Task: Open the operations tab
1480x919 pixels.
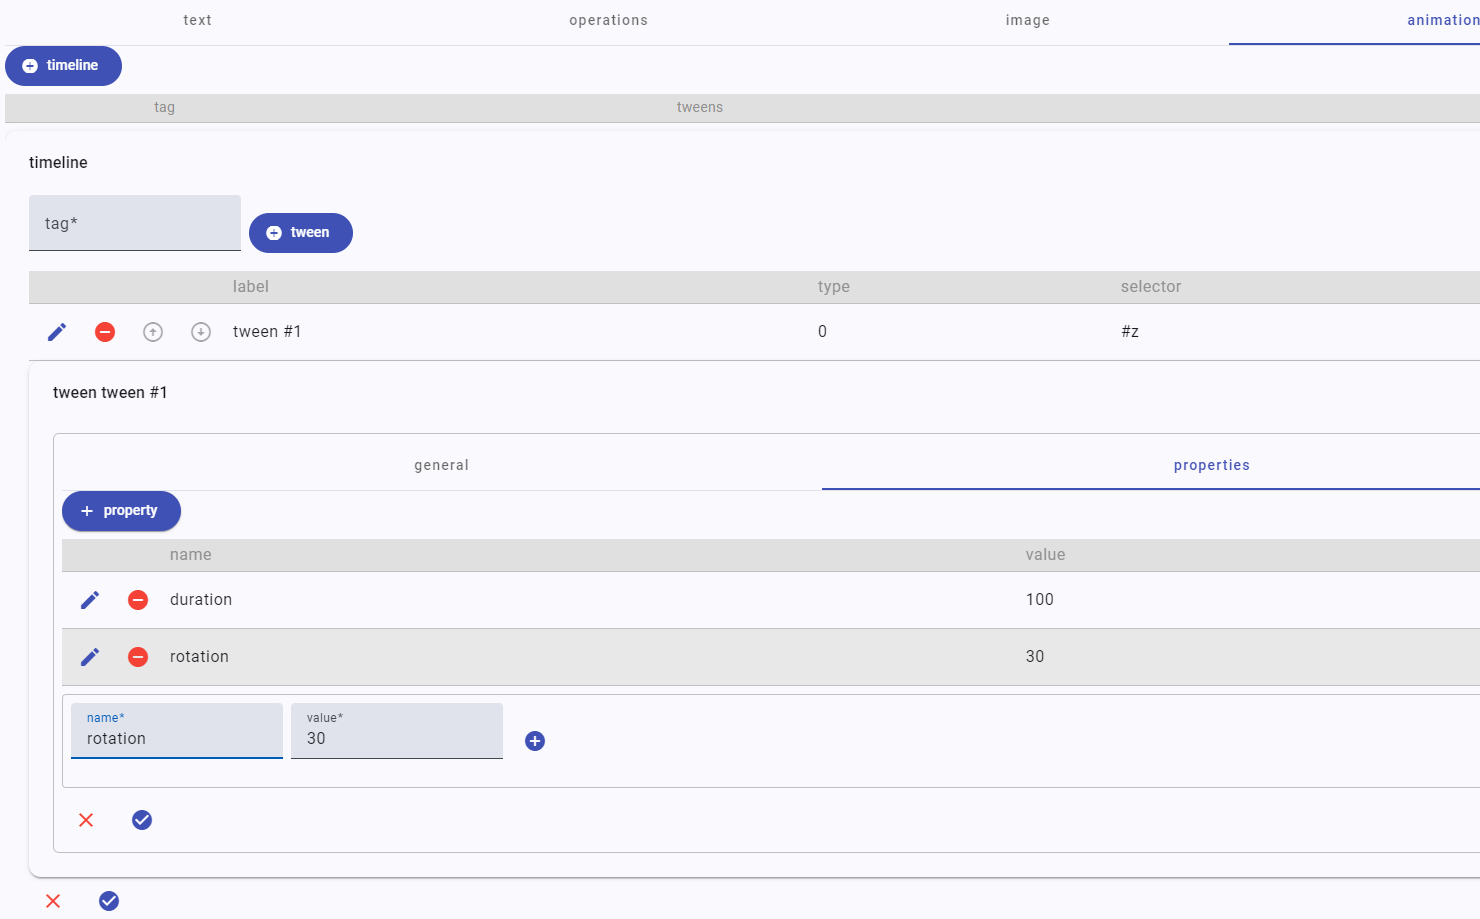Action: click(608, 20)
